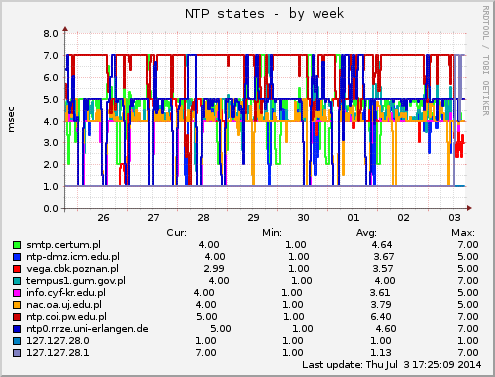Click the 8.0 y-axis tick label
Screen dimensions: 495x377
click(51, 33)
